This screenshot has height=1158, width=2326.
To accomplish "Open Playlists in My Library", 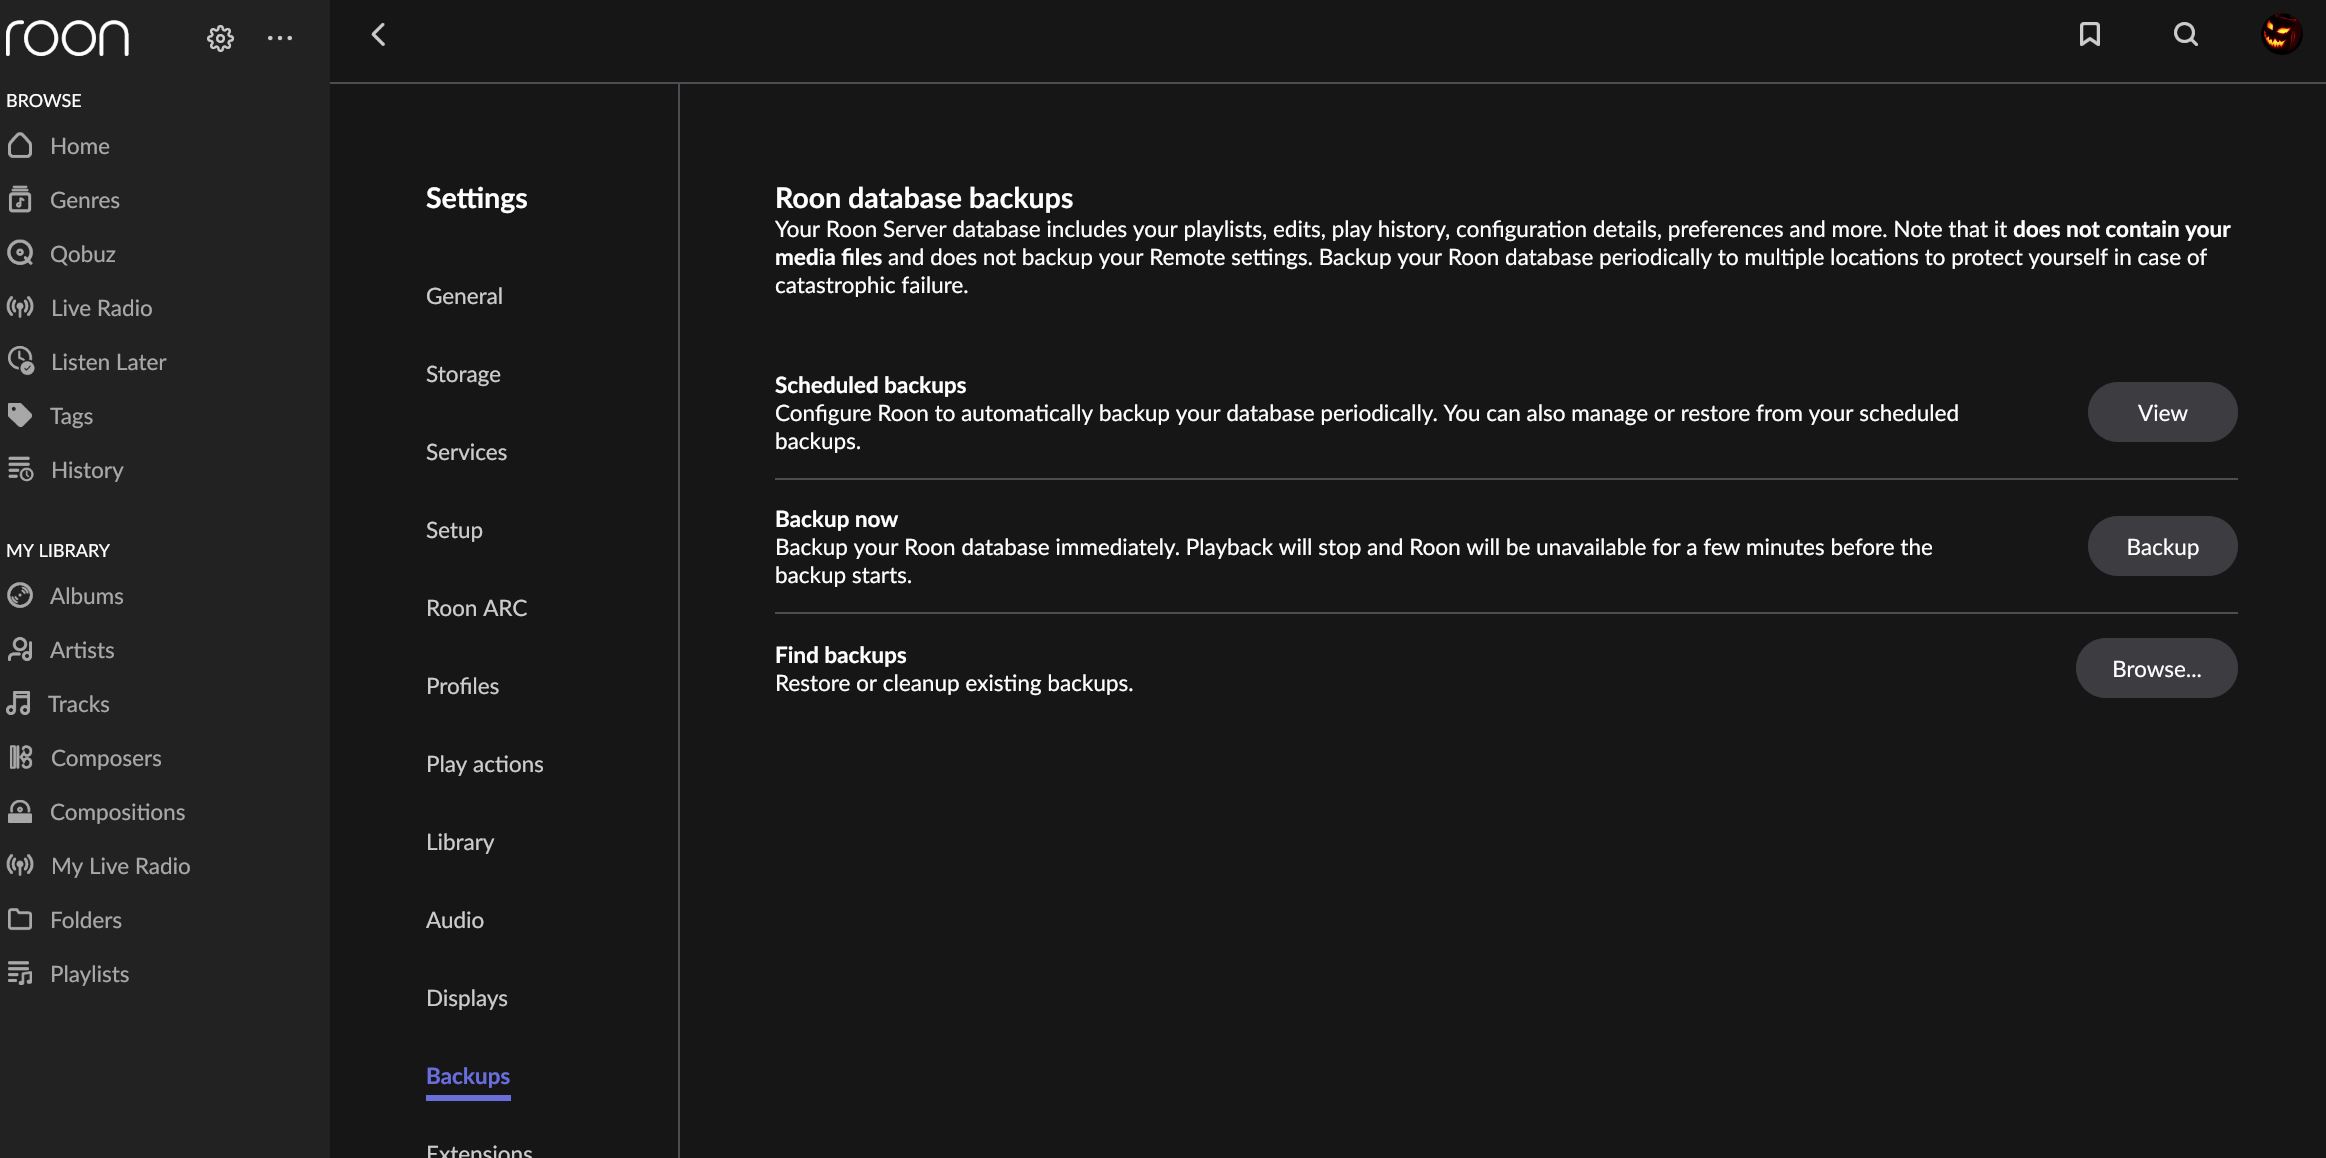I will click(89, 973).
